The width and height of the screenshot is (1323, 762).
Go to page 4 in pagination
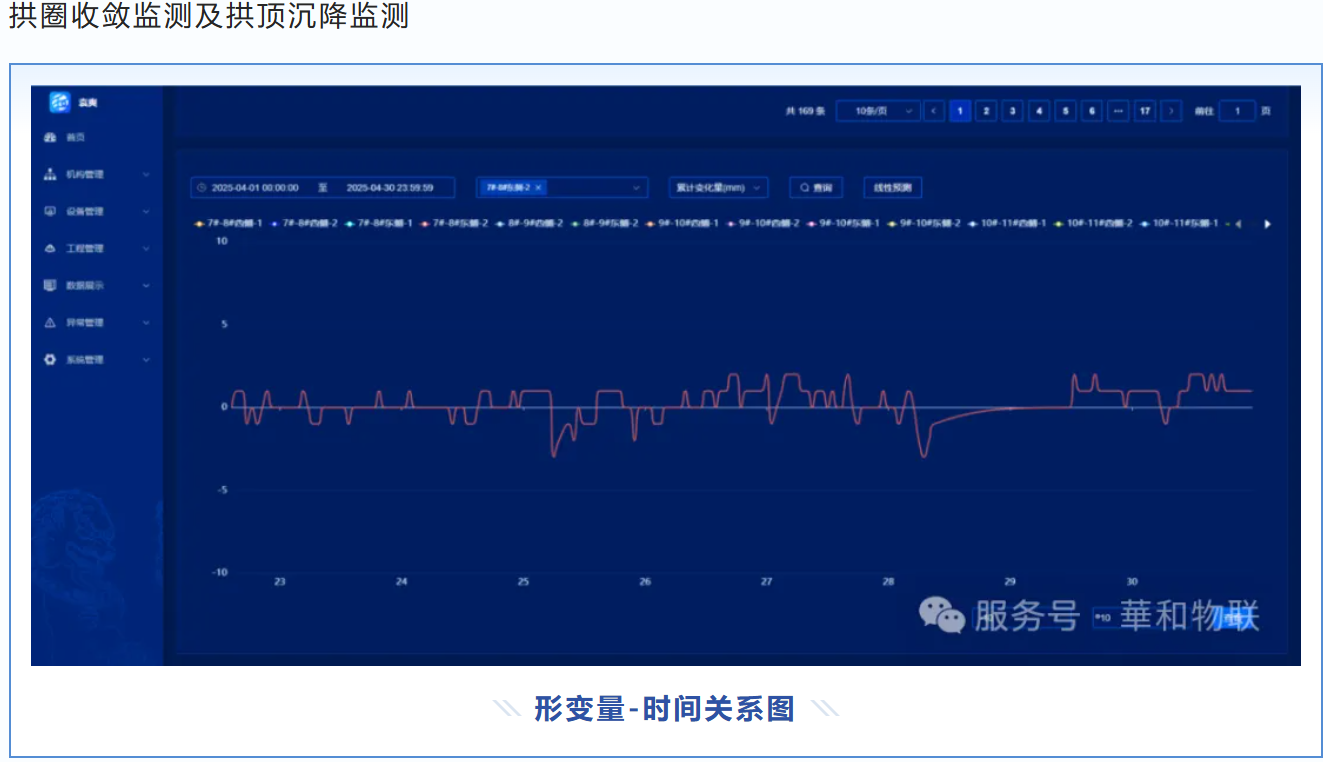(1039, 111)
